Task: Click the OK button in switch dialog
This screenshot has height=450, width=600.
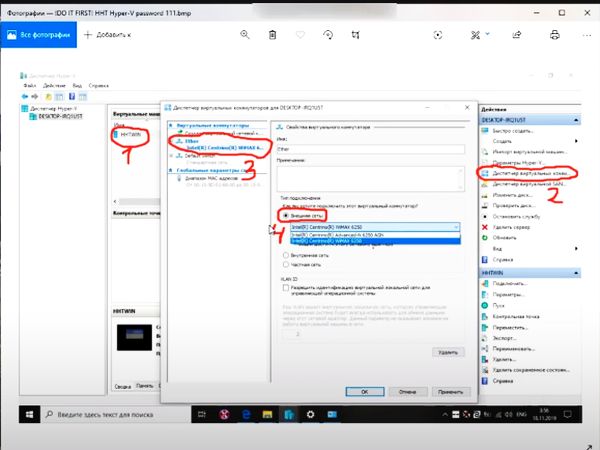Action: 365,392
